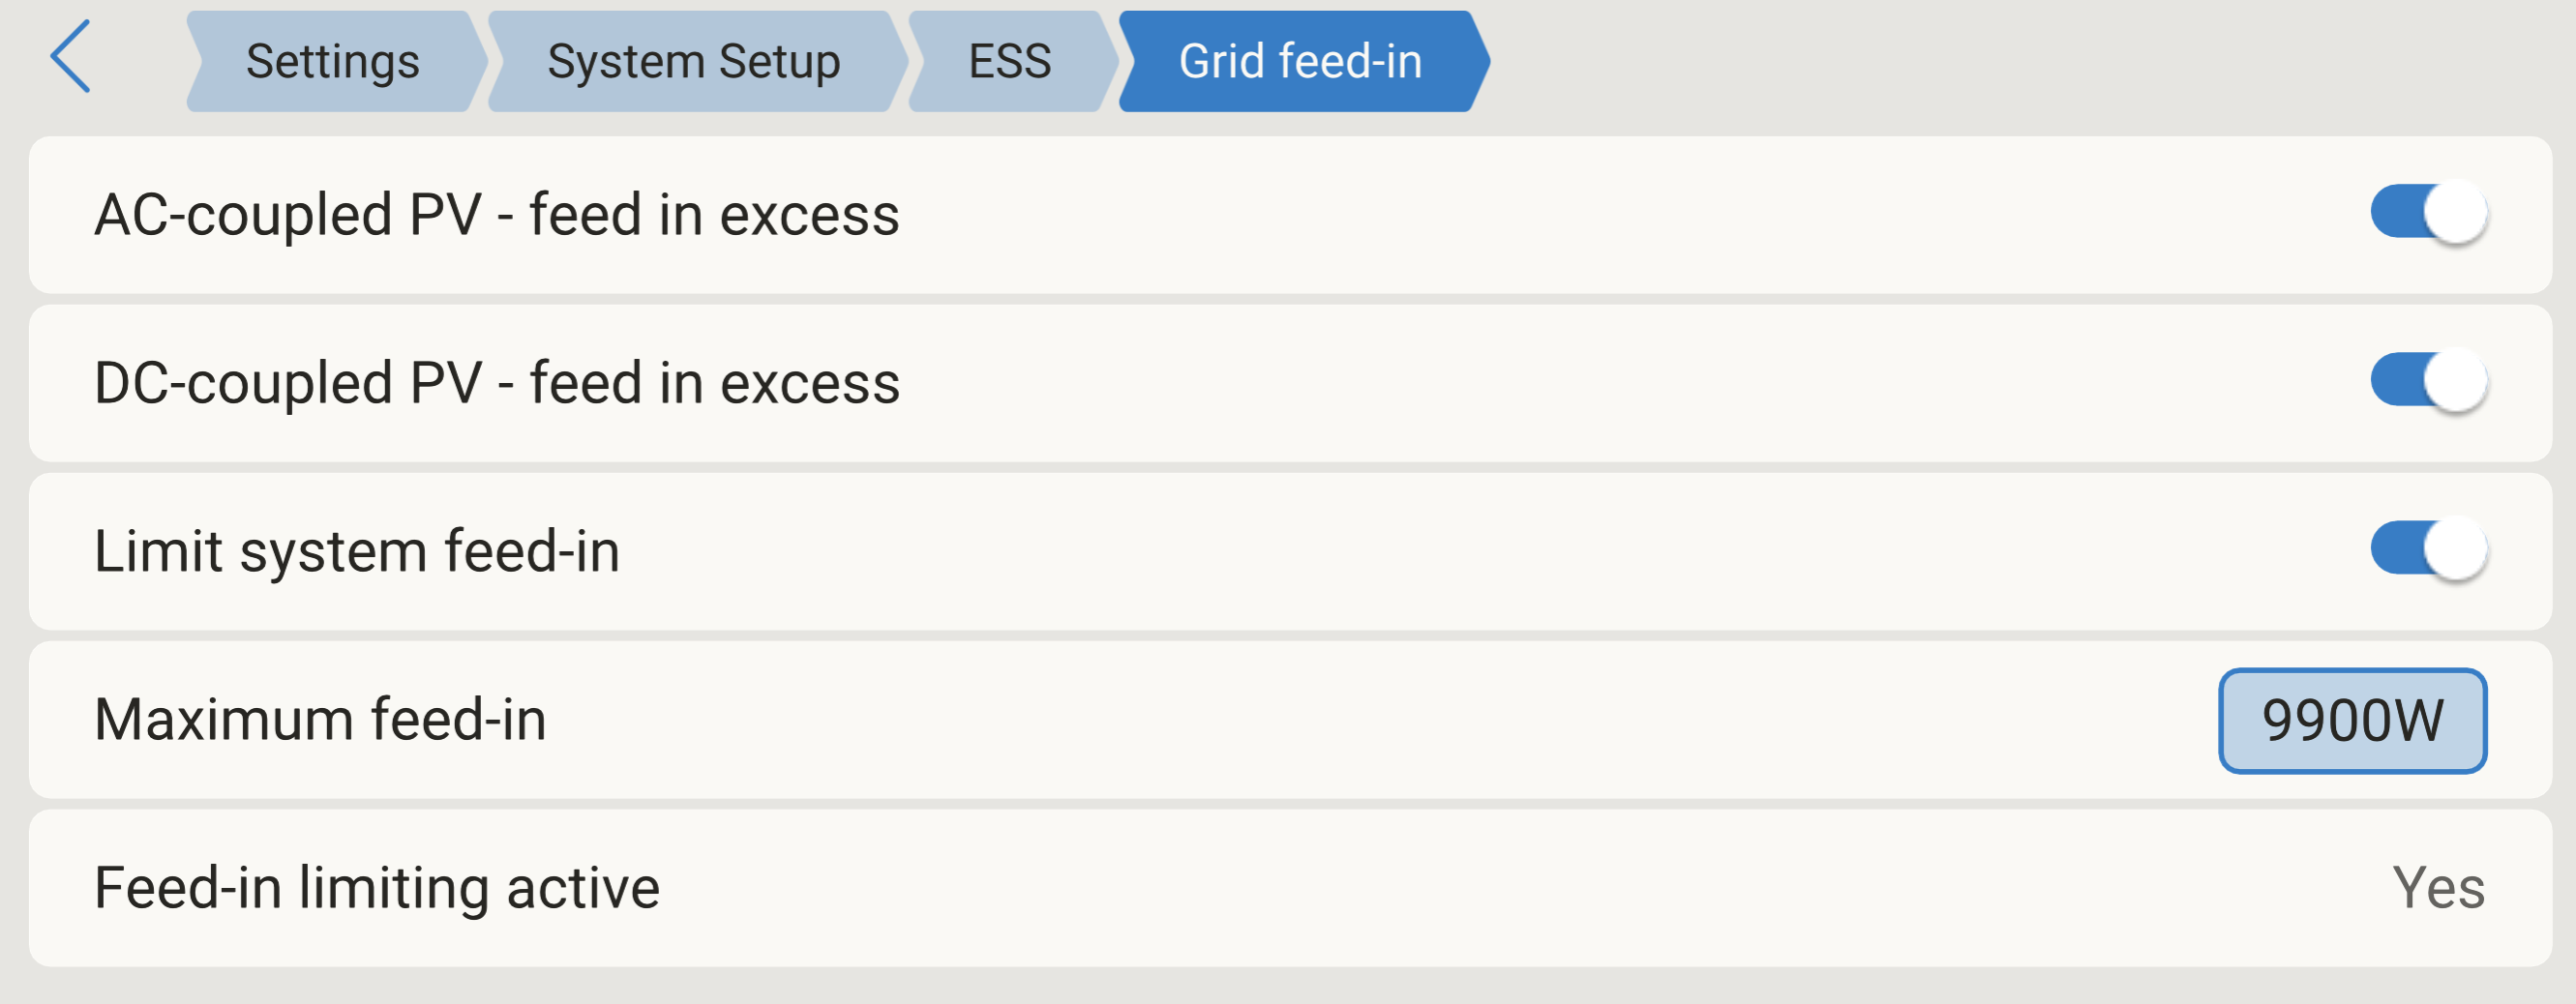Turn off DC-coupled PV feed in excess toggle
This screenshot has width=2576, height=1004.
(x=2427, y=381)
